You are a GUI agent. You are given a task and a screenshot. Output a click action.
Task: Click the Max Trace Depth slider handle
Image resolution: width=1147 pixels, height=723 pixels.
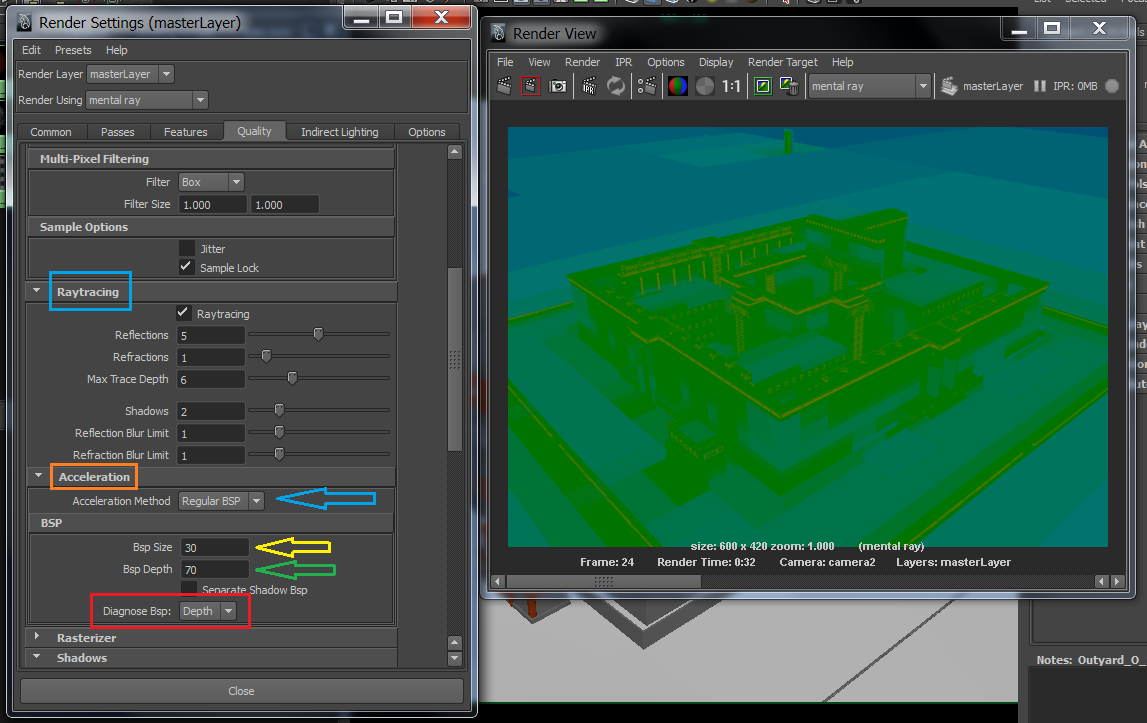point(293,378)
